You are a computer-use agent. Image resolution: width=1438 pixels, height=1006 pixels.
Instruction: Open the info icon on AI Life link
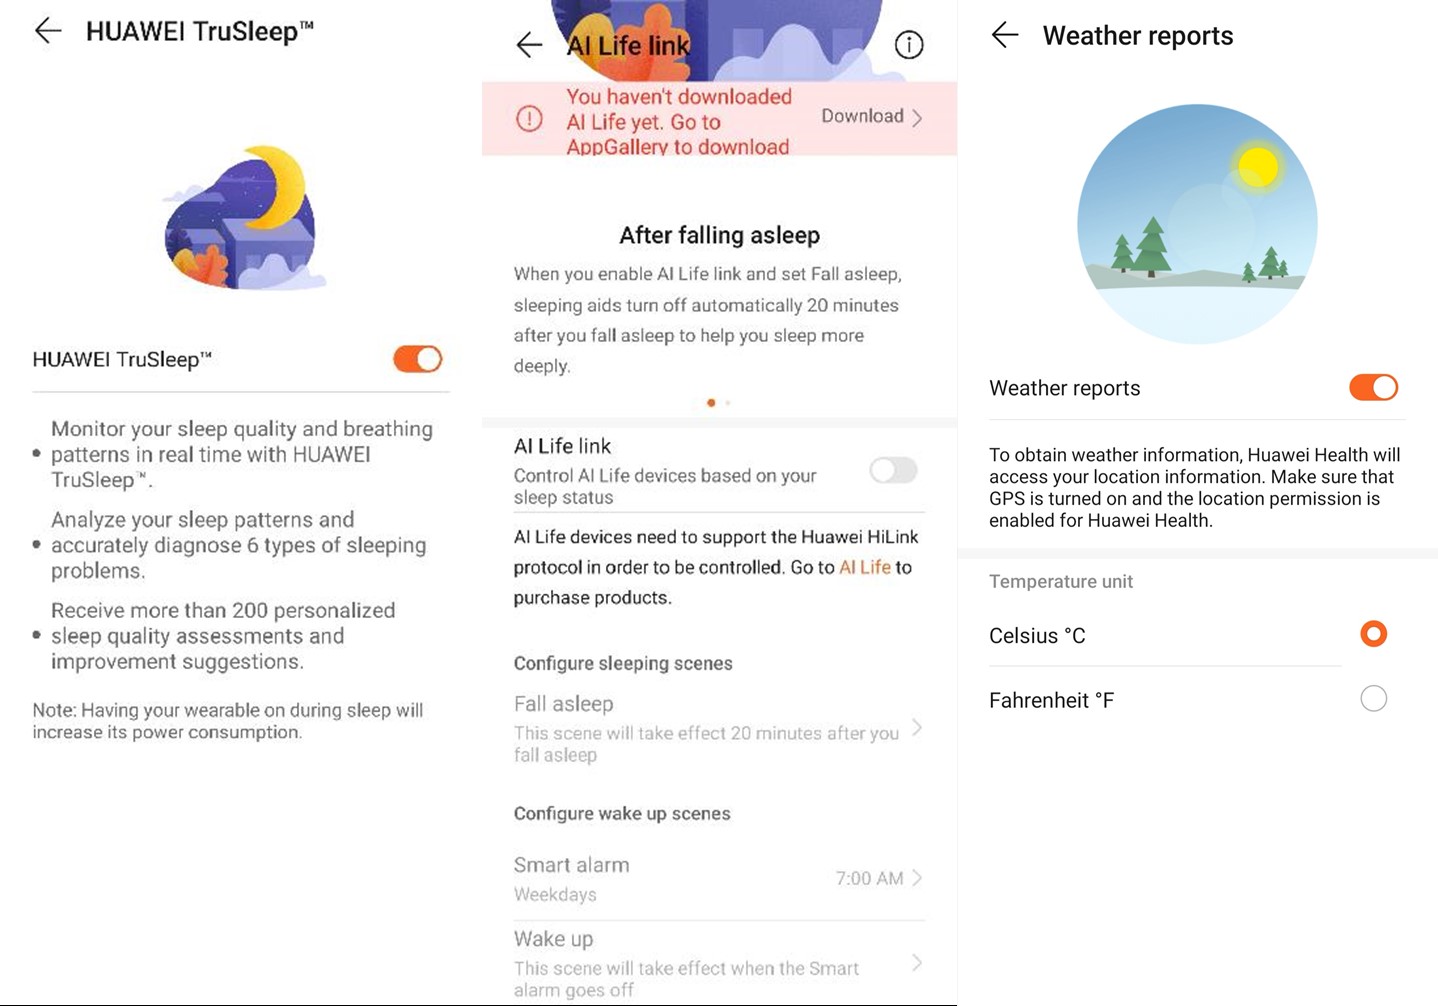click(x=908, y=45)
